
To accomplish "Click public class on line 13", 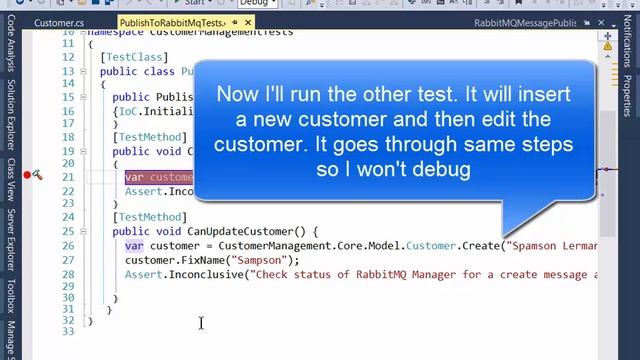I will coord(137,71).
